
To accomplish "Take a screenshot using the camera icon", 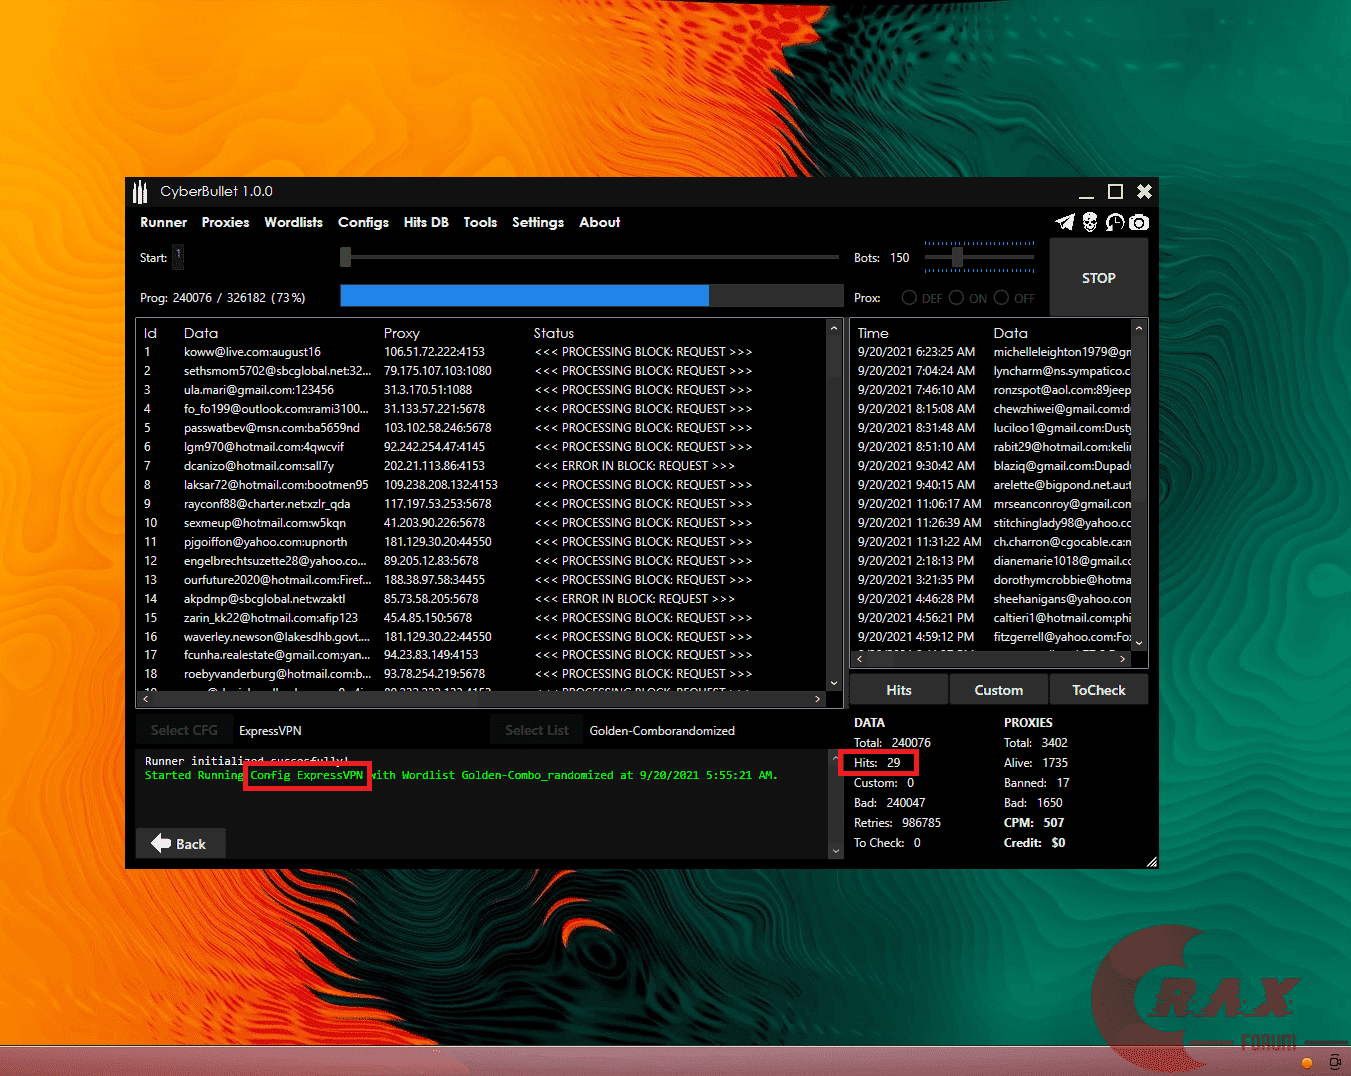I will (1139, 222).
